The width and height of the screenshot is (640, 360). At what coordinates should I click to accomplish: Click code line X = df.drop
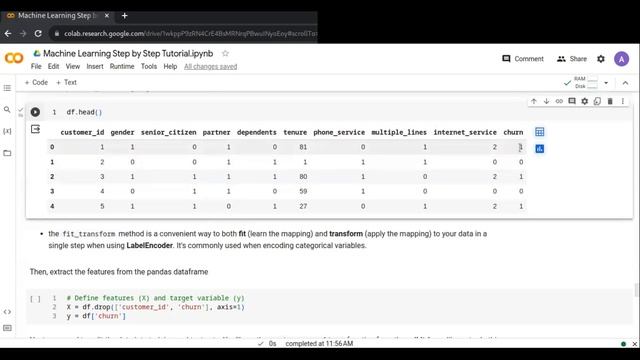tap(155, 307)
